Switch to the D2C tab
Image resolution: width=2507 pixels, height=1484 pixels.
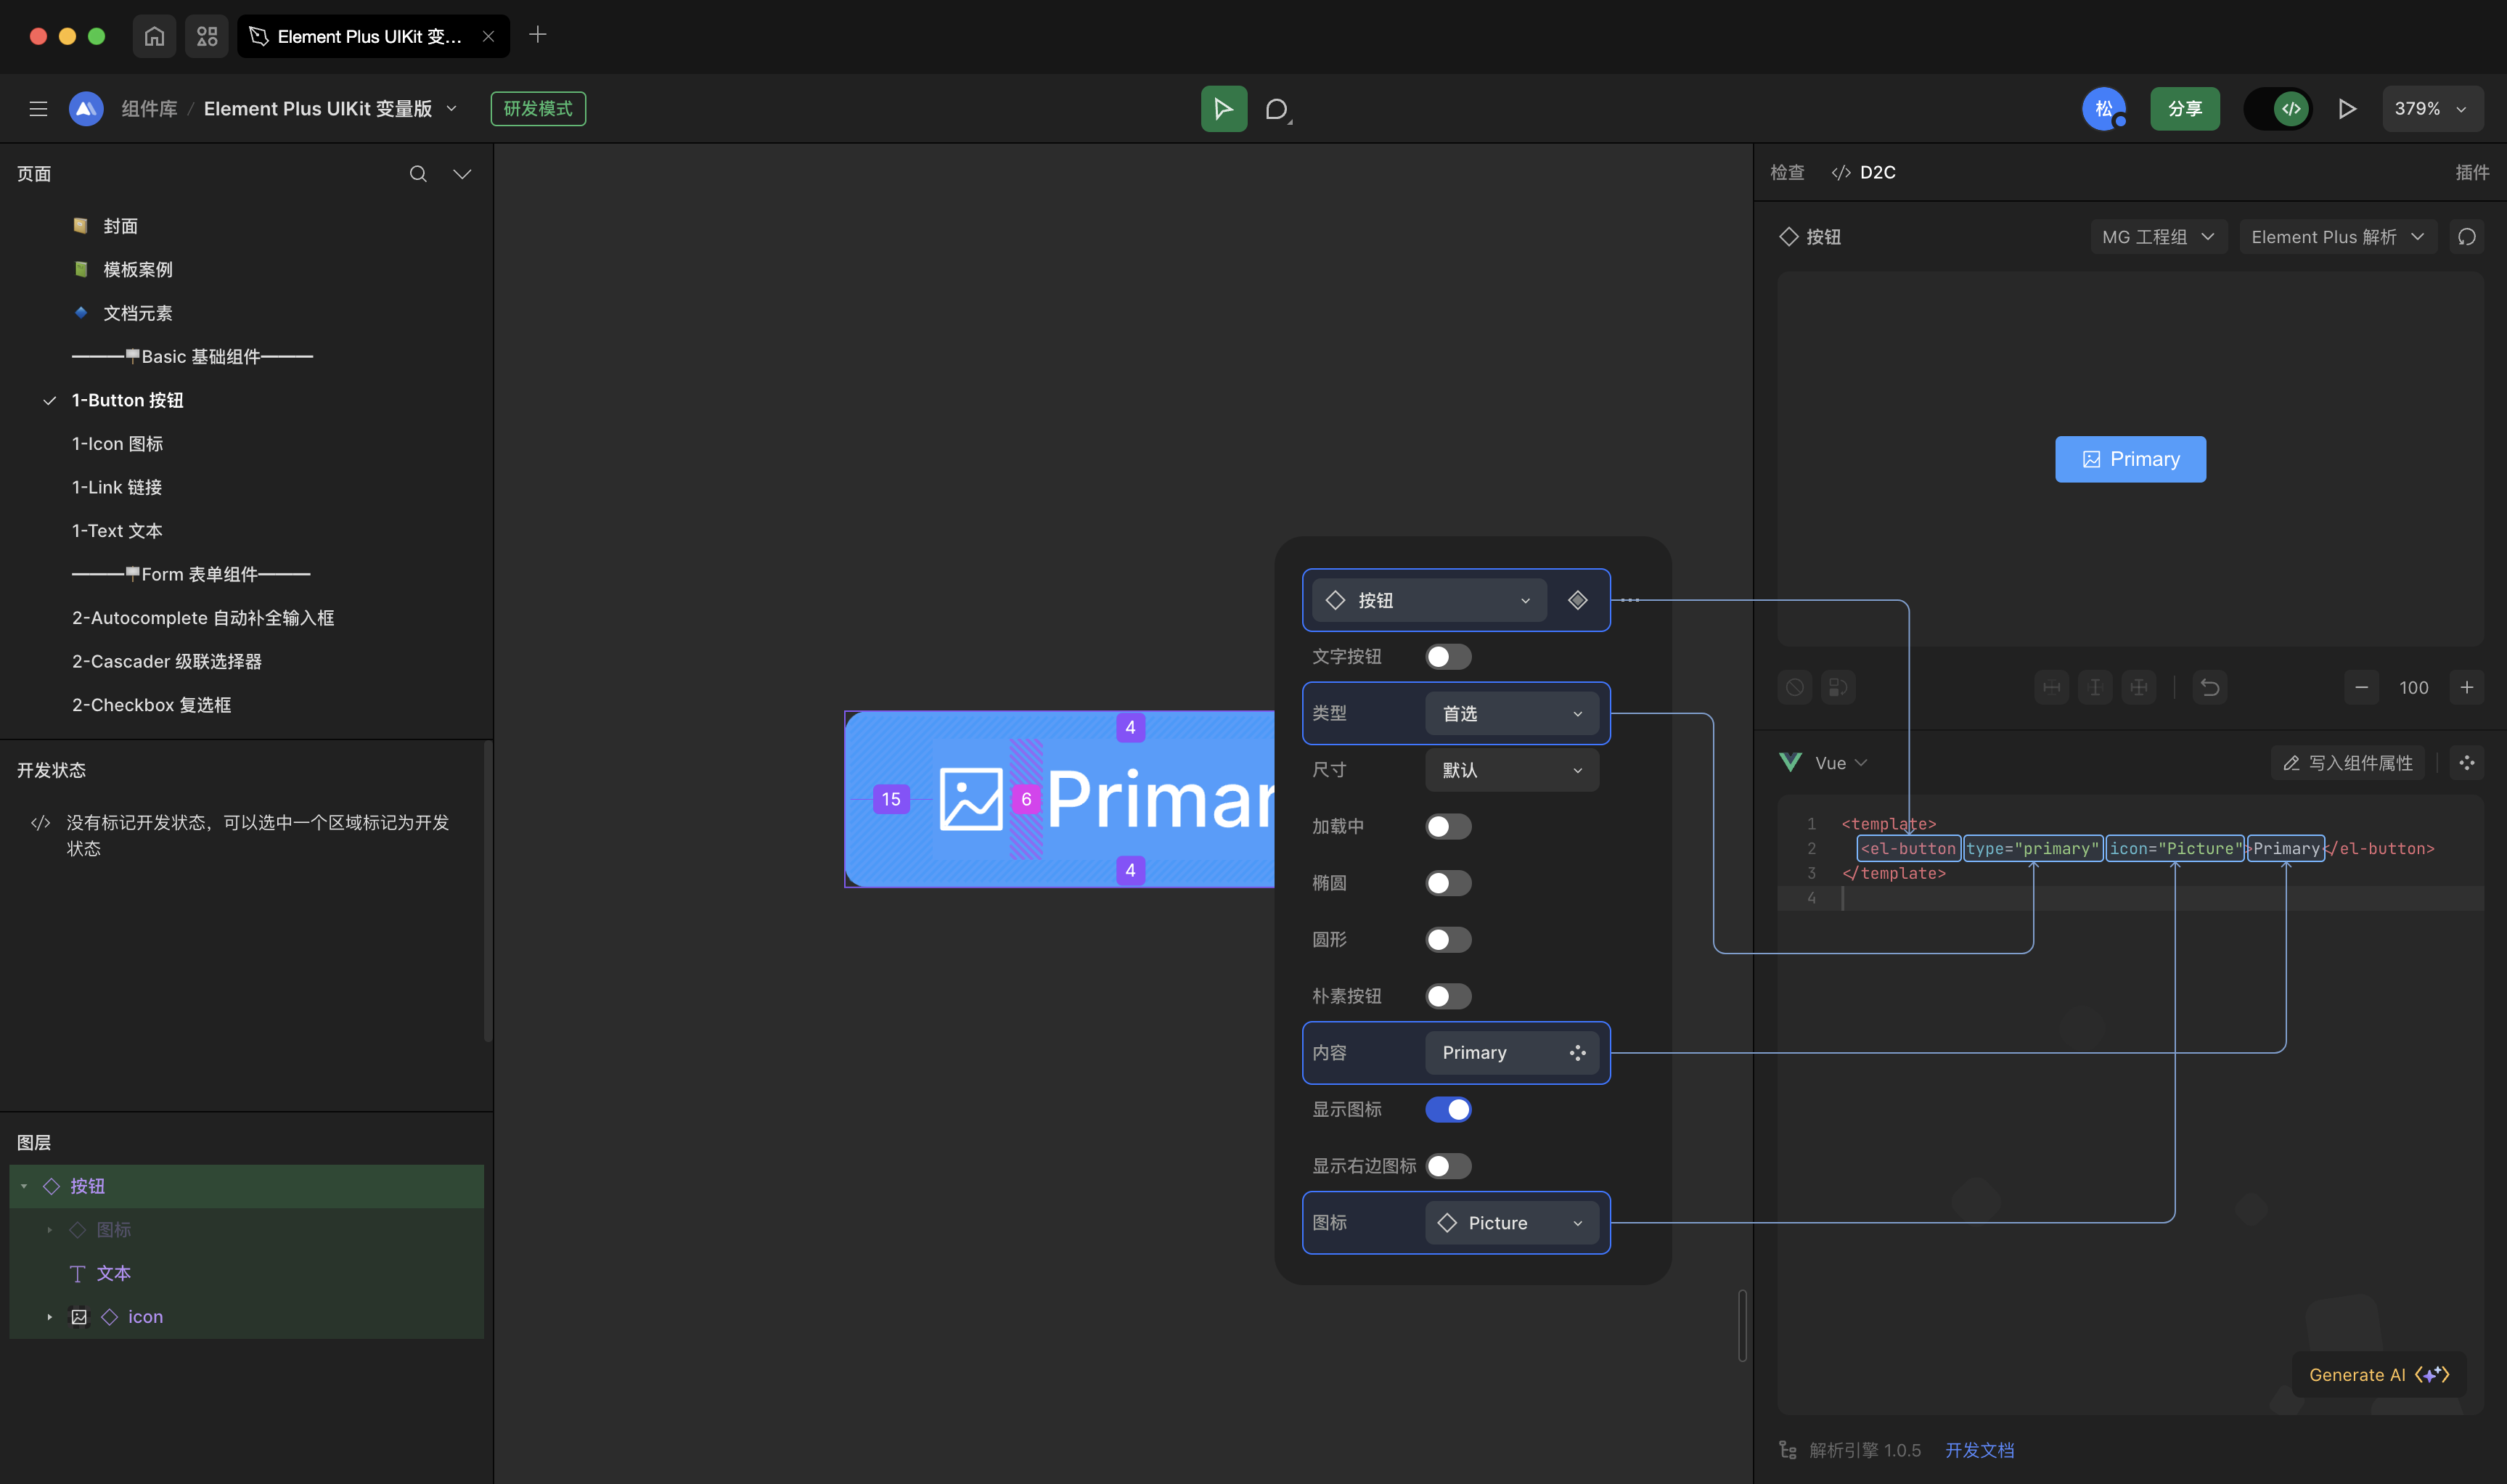click(x=1864, y=172)
